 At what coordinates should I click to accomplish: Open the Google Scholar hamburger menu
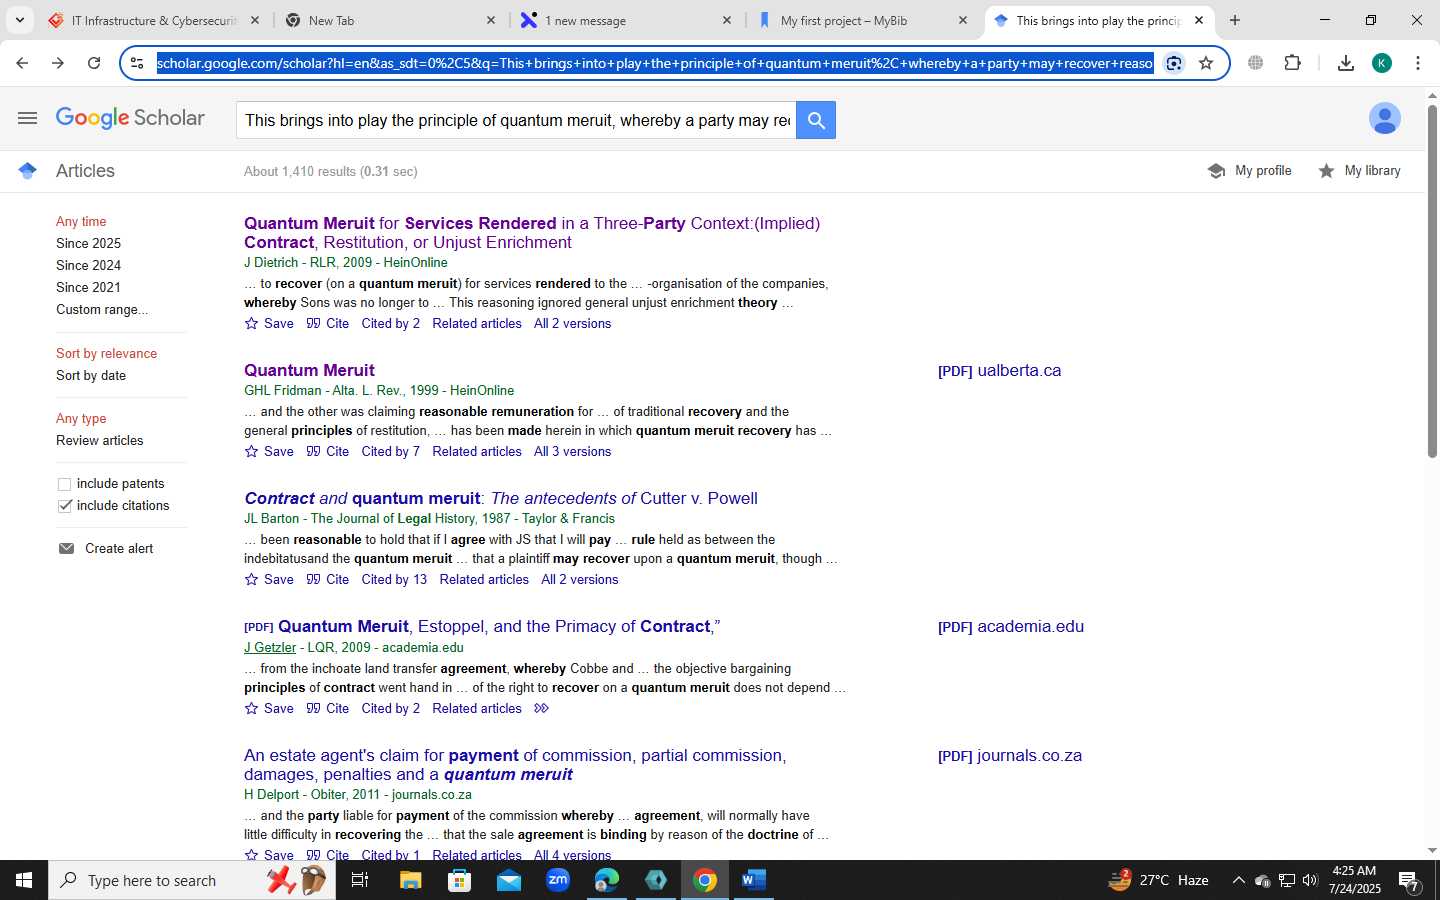[x=27, y=118]
